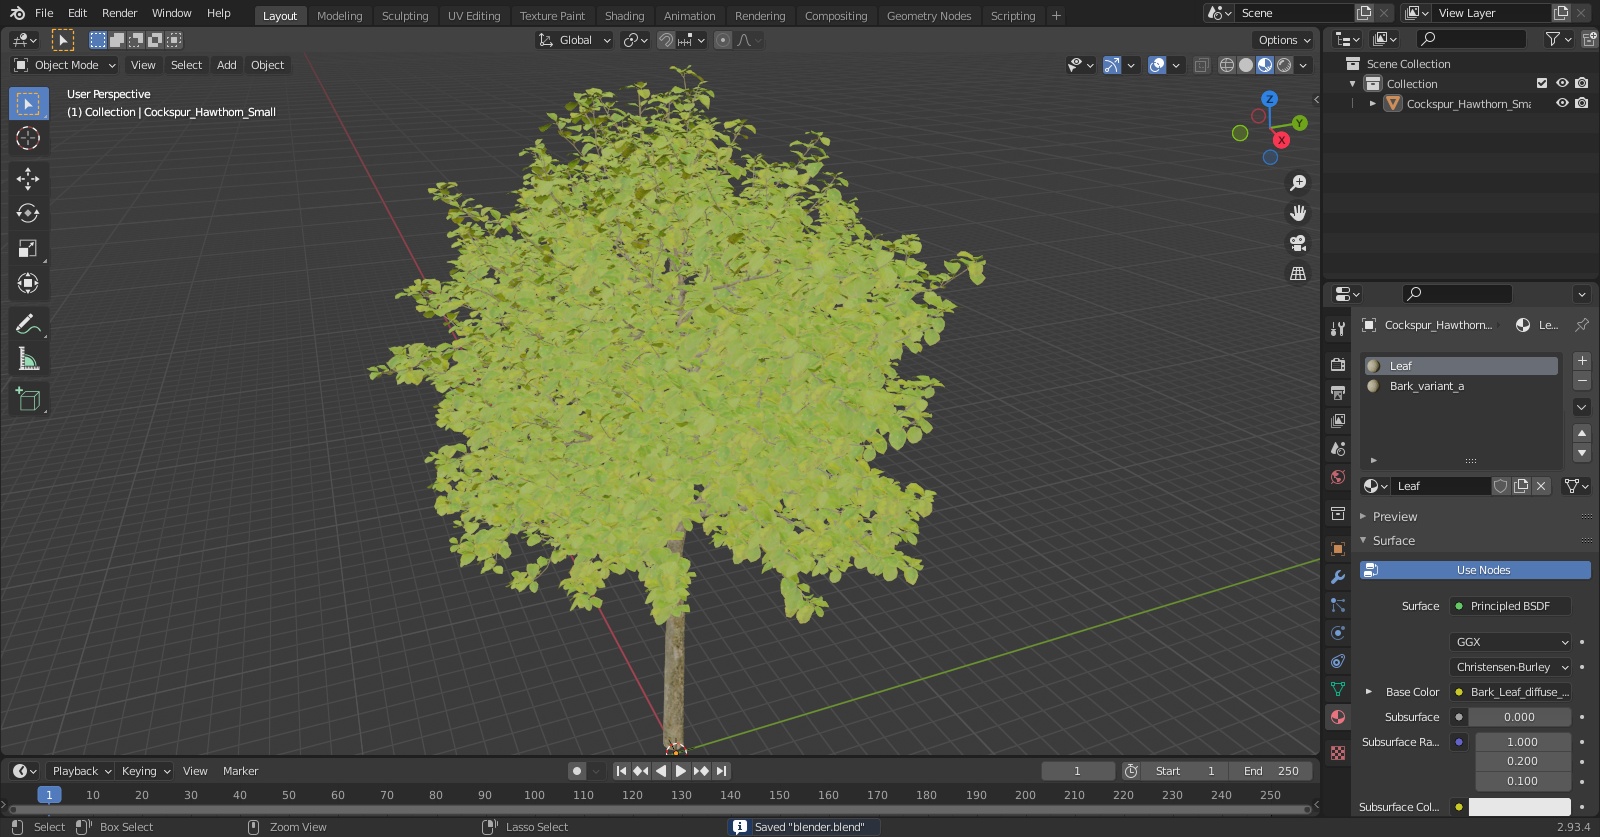Select the Cursor tool in toolbar
The image size is (1600, 837).
click(x=28, y=138)
